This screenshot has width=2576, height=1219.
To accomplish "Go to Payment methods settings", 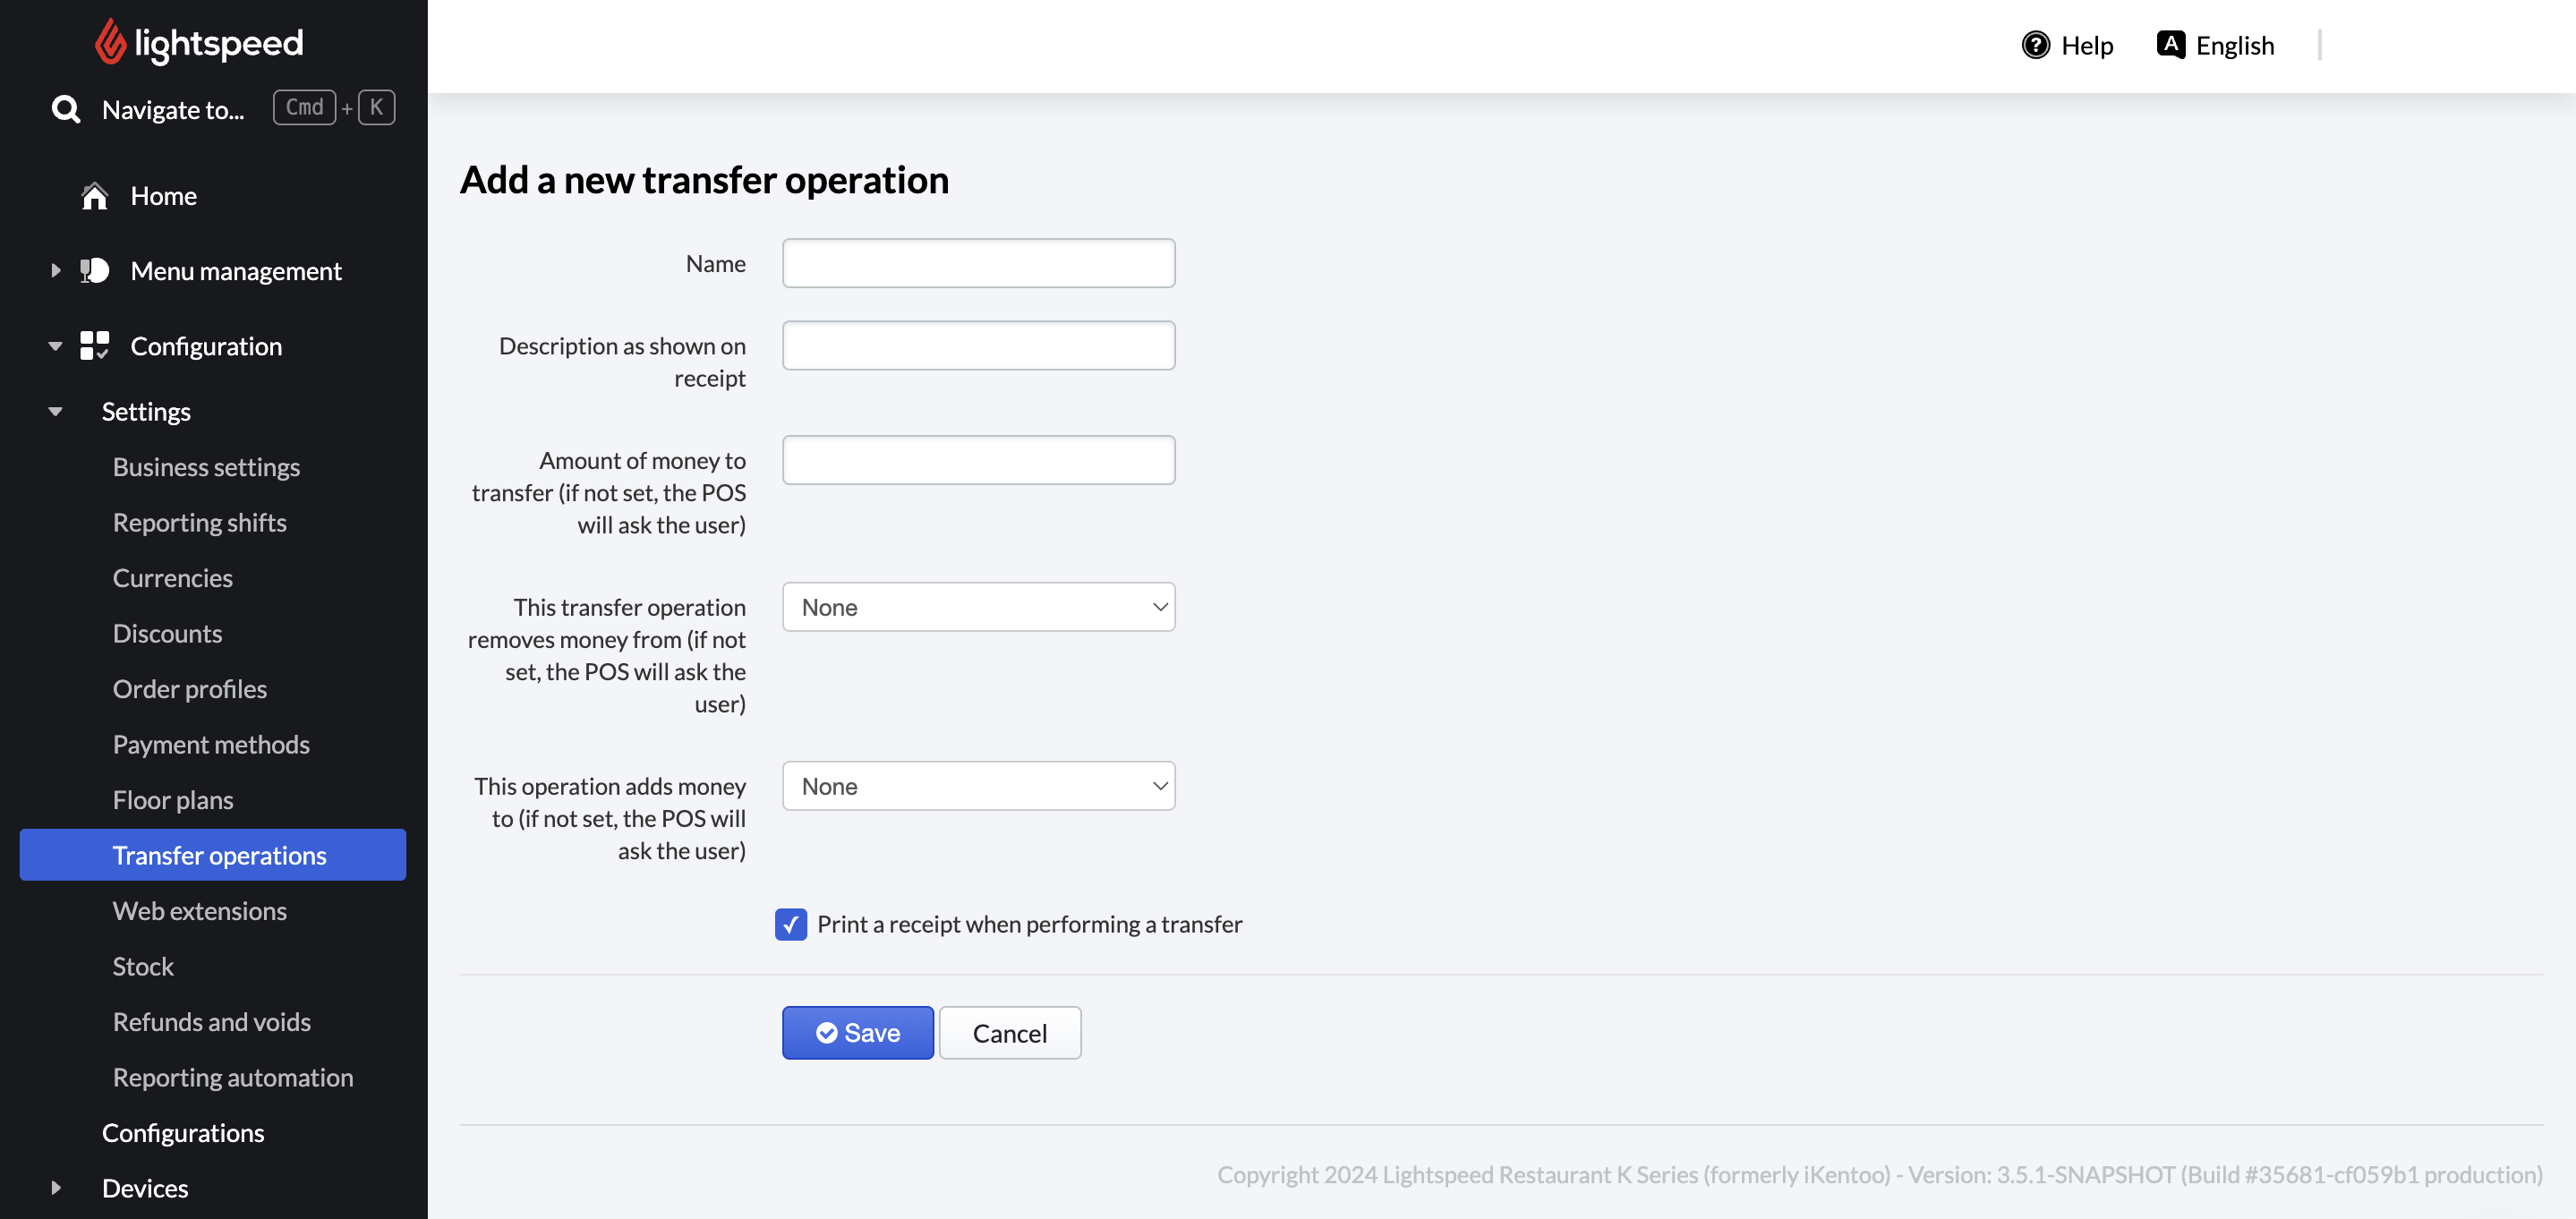I will [211, 744].
